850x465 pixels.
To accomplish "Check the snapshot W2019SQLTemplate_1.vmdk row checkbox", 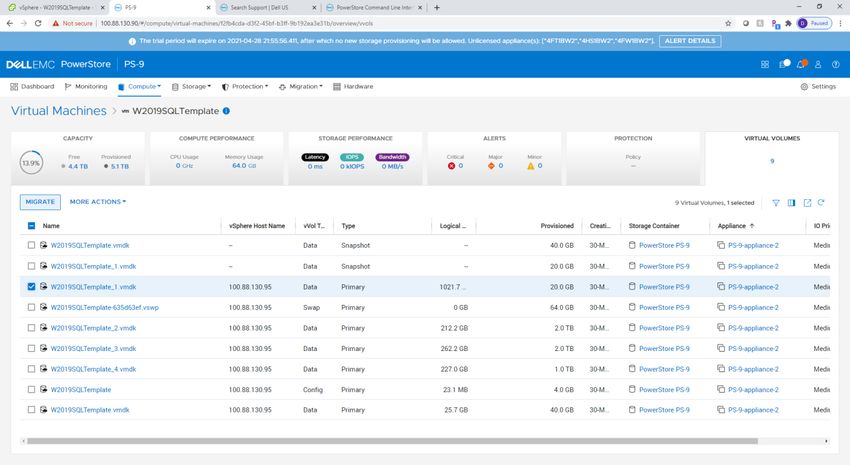I will pyautogui.click(x=31, y=266).
